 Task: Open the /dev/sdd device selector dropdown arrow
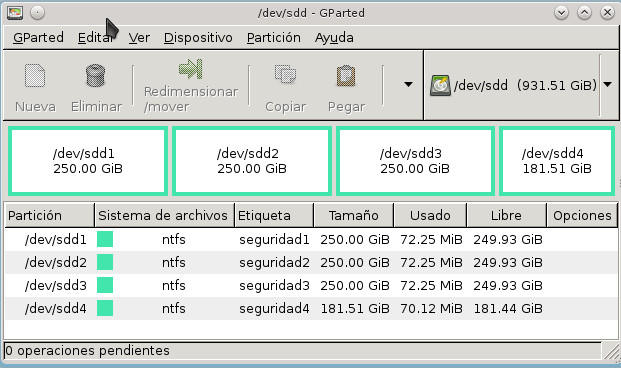tap(608, 84)
